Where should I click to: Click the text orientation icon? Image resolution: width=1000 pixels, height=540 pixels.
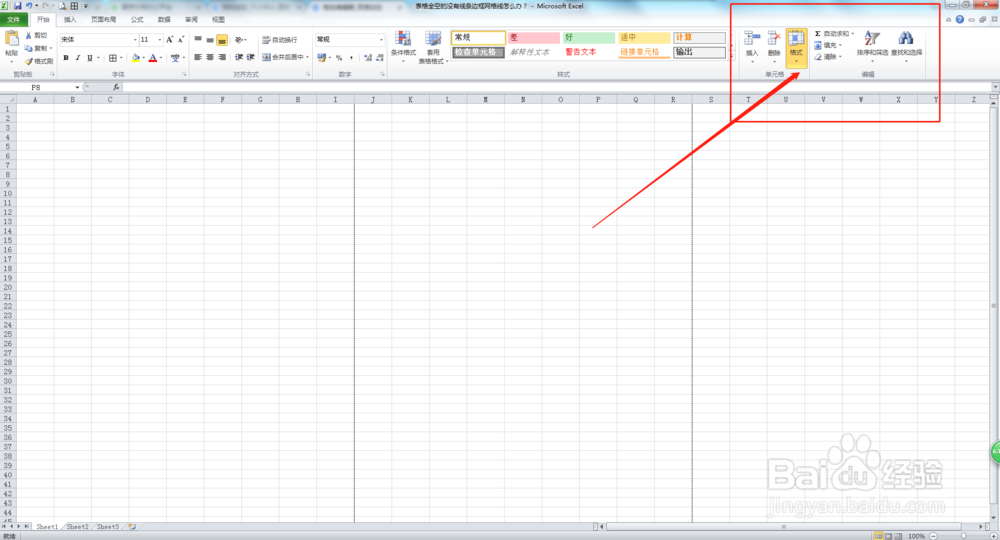click(x=239, y=40)
